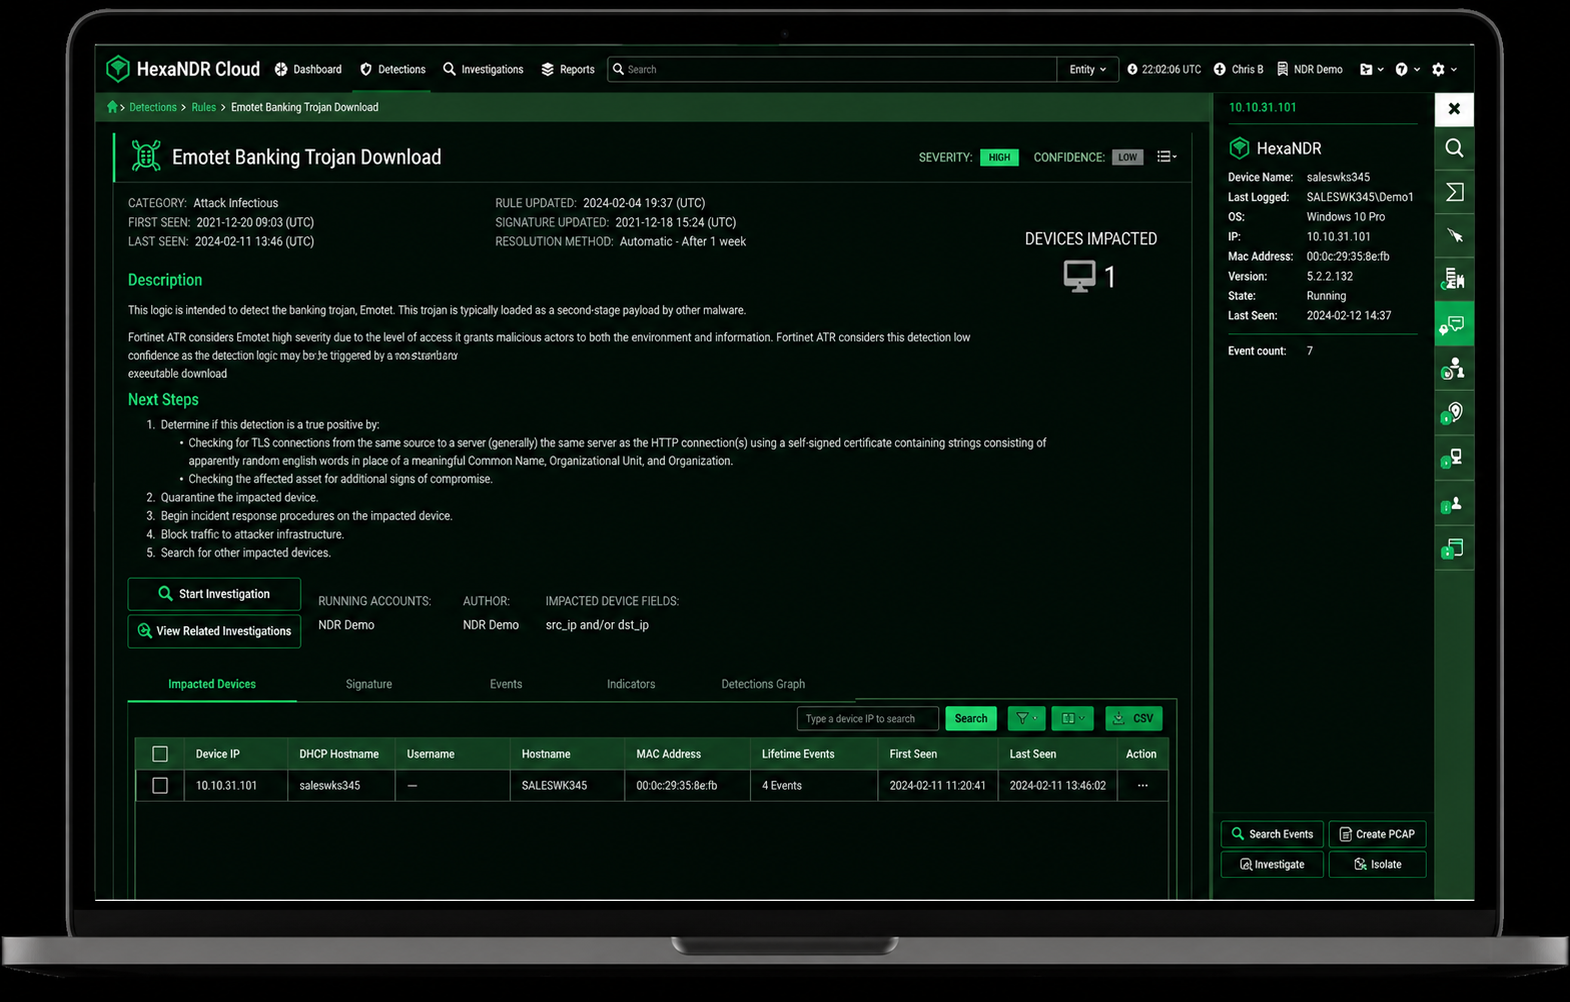The image size is (1570, 1002).
Task: Click the cursor pointer icon in sidebar
Action: 1454,236
